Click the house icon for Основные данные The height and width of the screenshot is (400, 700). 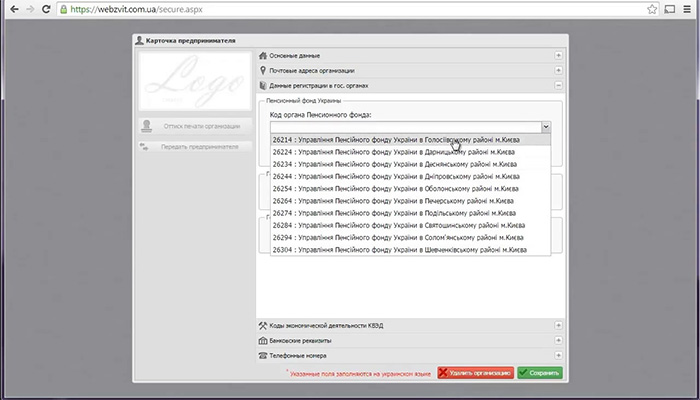pyautogui.click(x=263, y=56)
